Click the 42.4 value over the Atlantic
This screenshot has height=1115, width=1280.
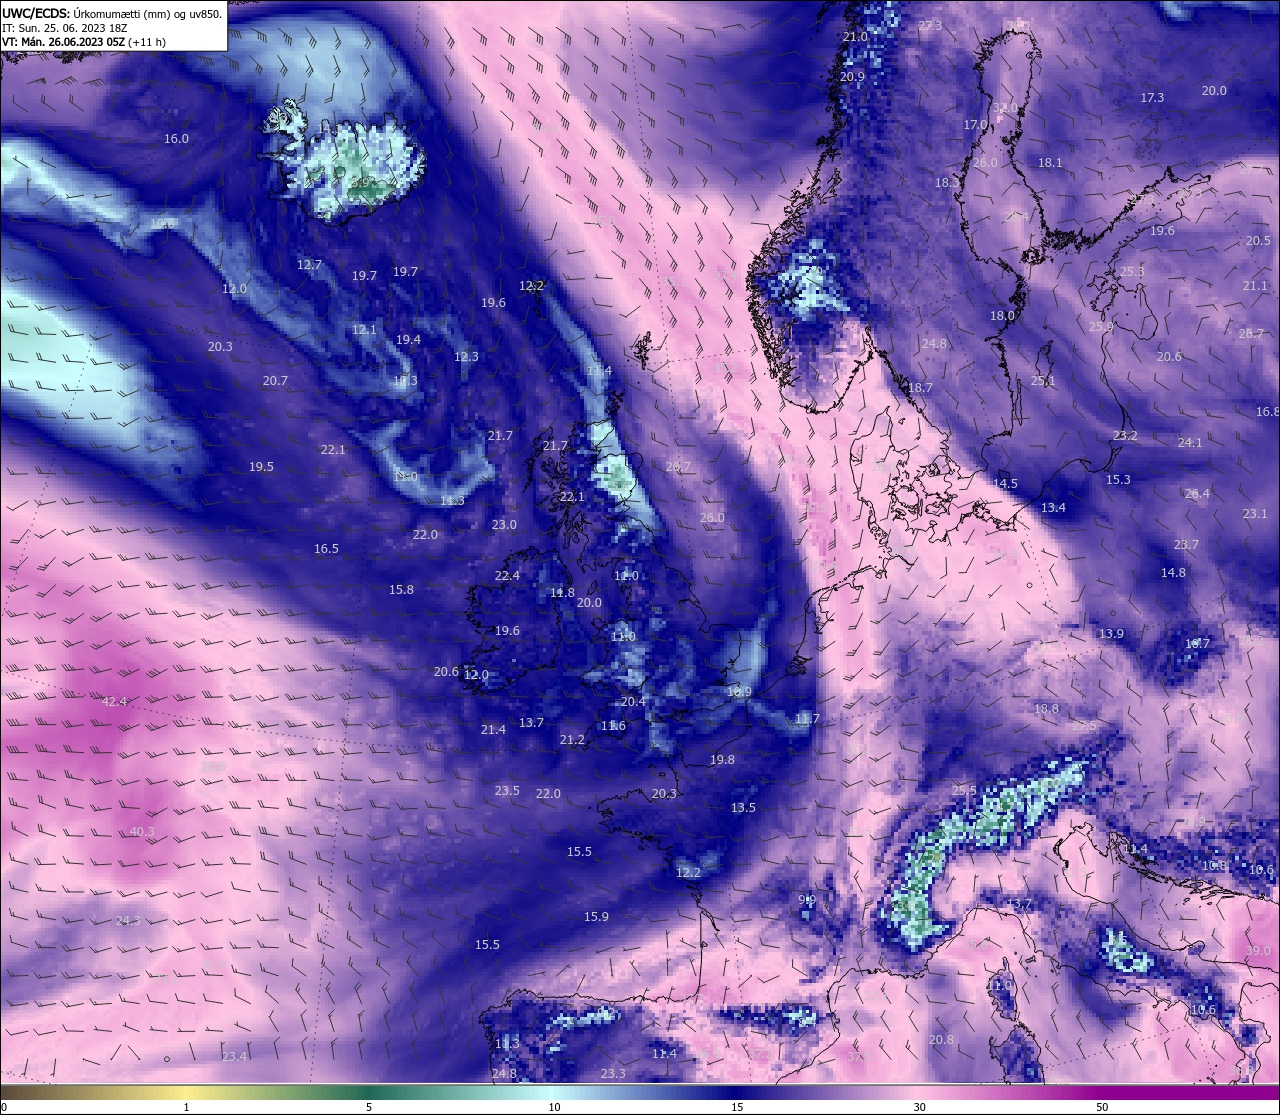115,702
